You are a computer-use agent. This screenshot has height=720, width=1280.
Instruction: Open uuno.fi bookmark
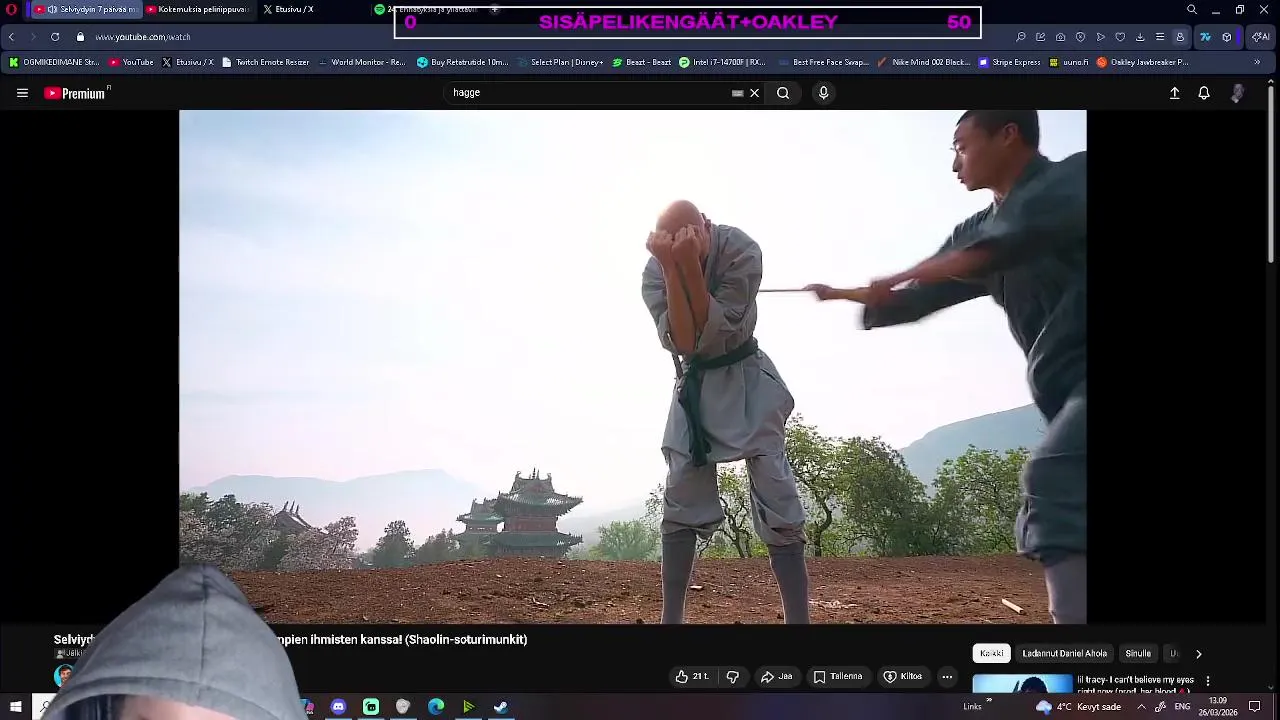click(1068, 62)
